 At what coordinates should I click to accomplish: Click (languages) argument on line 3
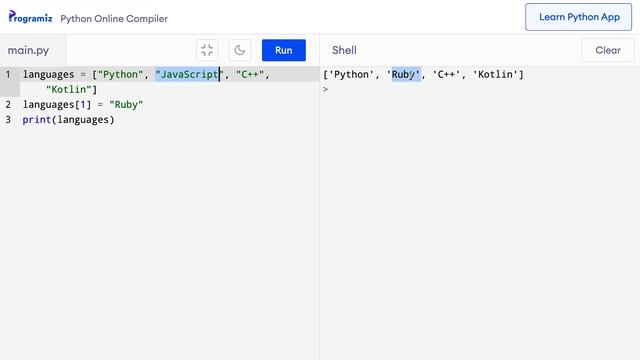pyautogui.click(x=83, y=120)
